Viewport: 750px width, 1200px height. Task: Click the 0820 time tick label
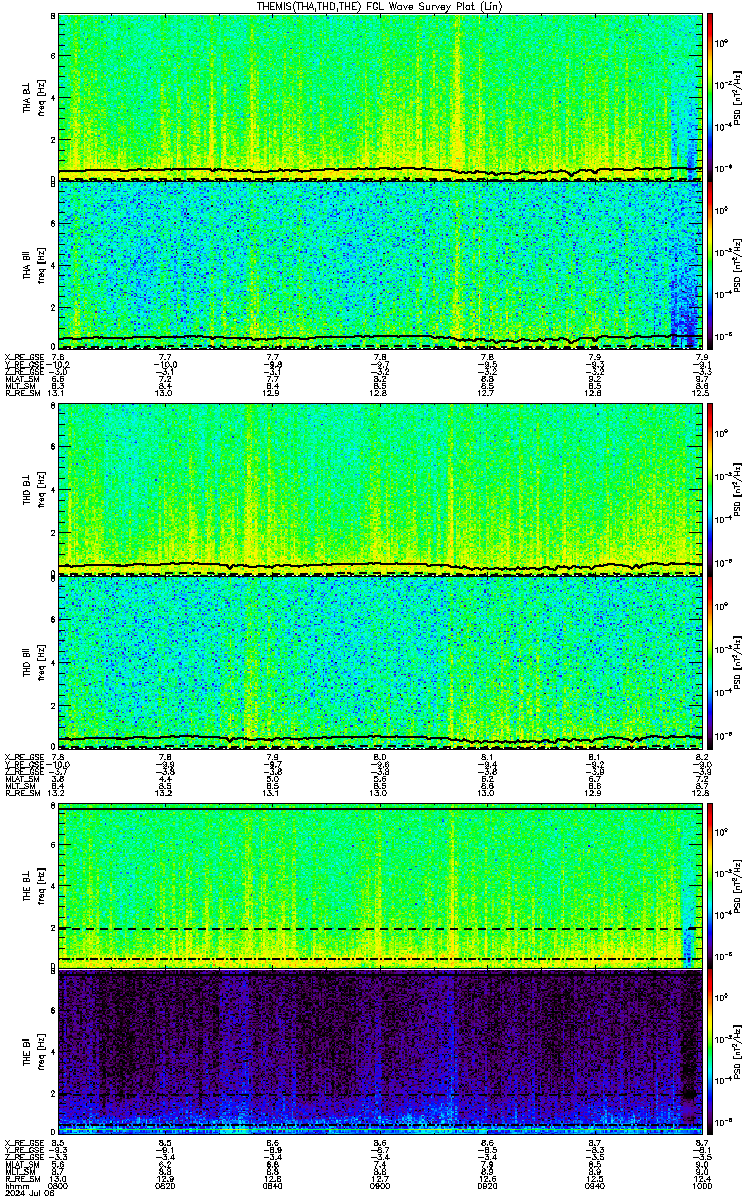tap(165, 1187)
